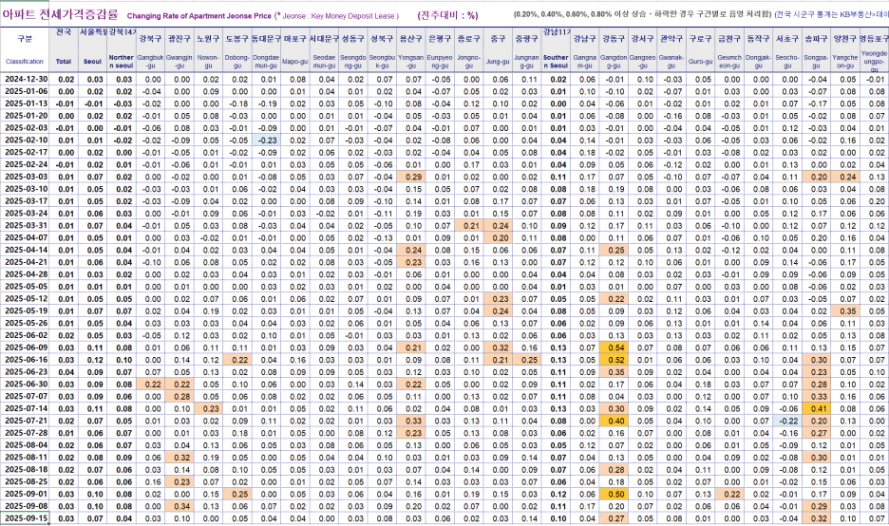889x526 pixels.
Task: Click the 0.25 Gangdong cell on 2025-04-14
Action: (613, 250)
